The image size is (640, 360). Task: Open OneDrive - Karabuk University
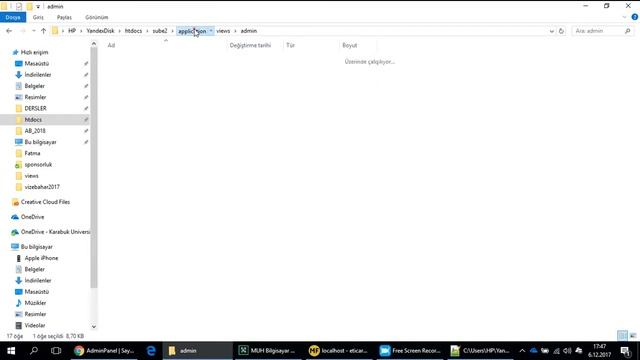coord(55,232)
